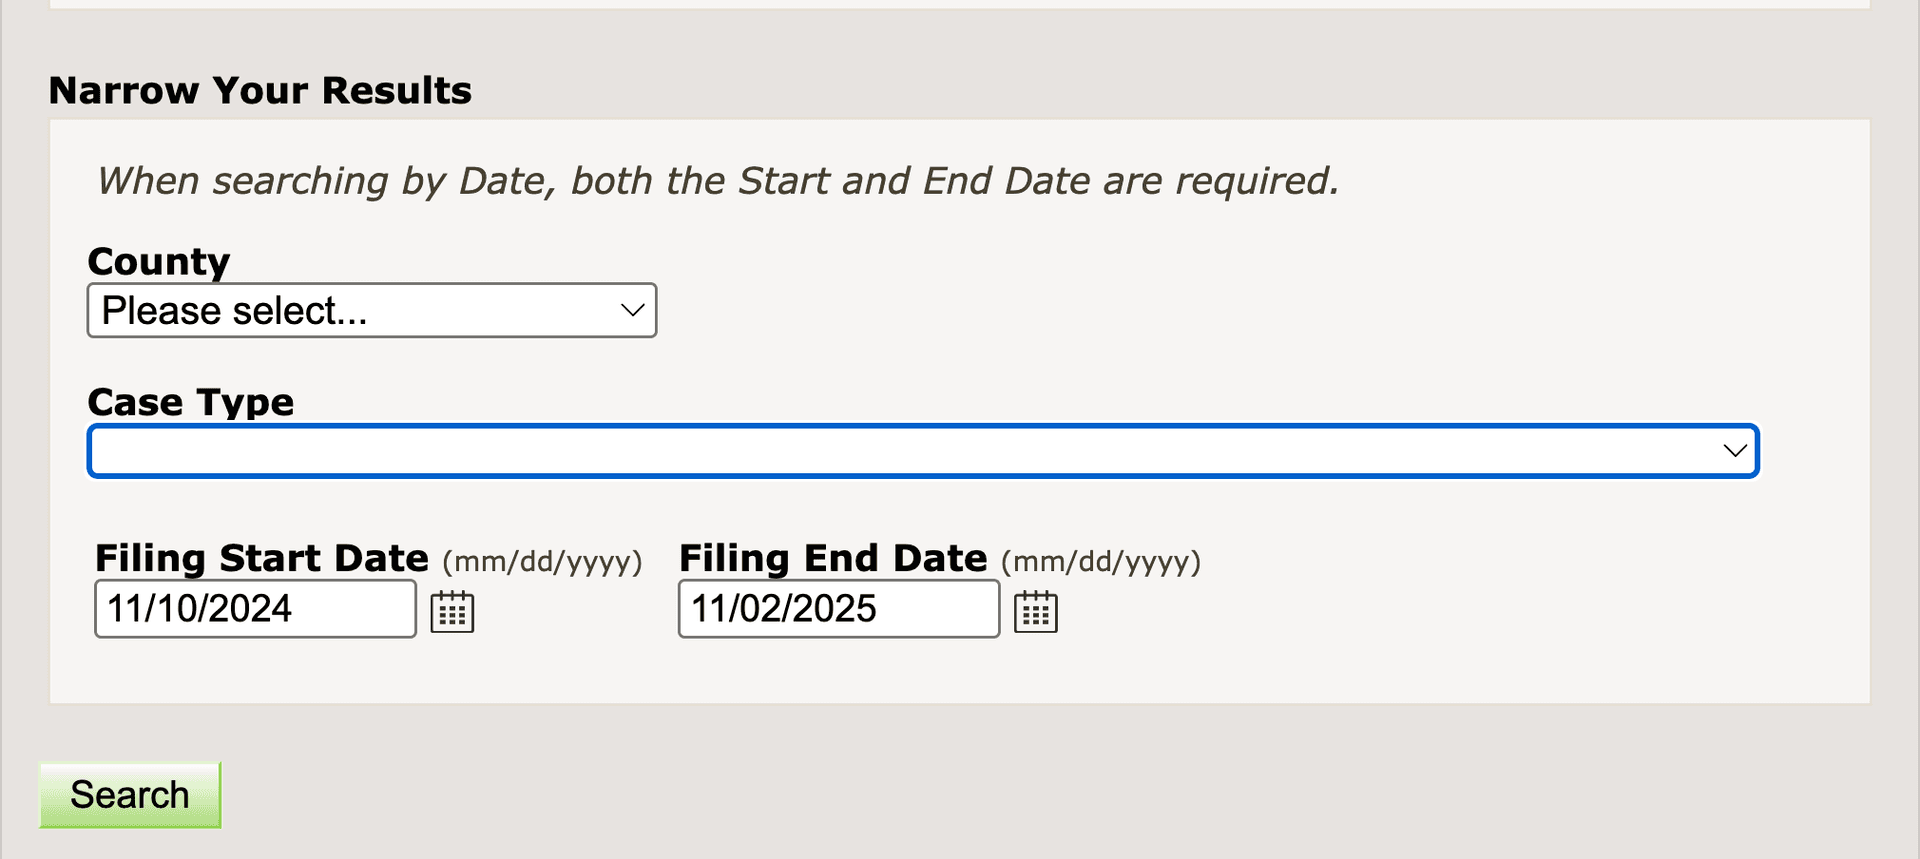
Task: Click the Case Type dropdown chevron arrow
Action: click(1733, 451)
